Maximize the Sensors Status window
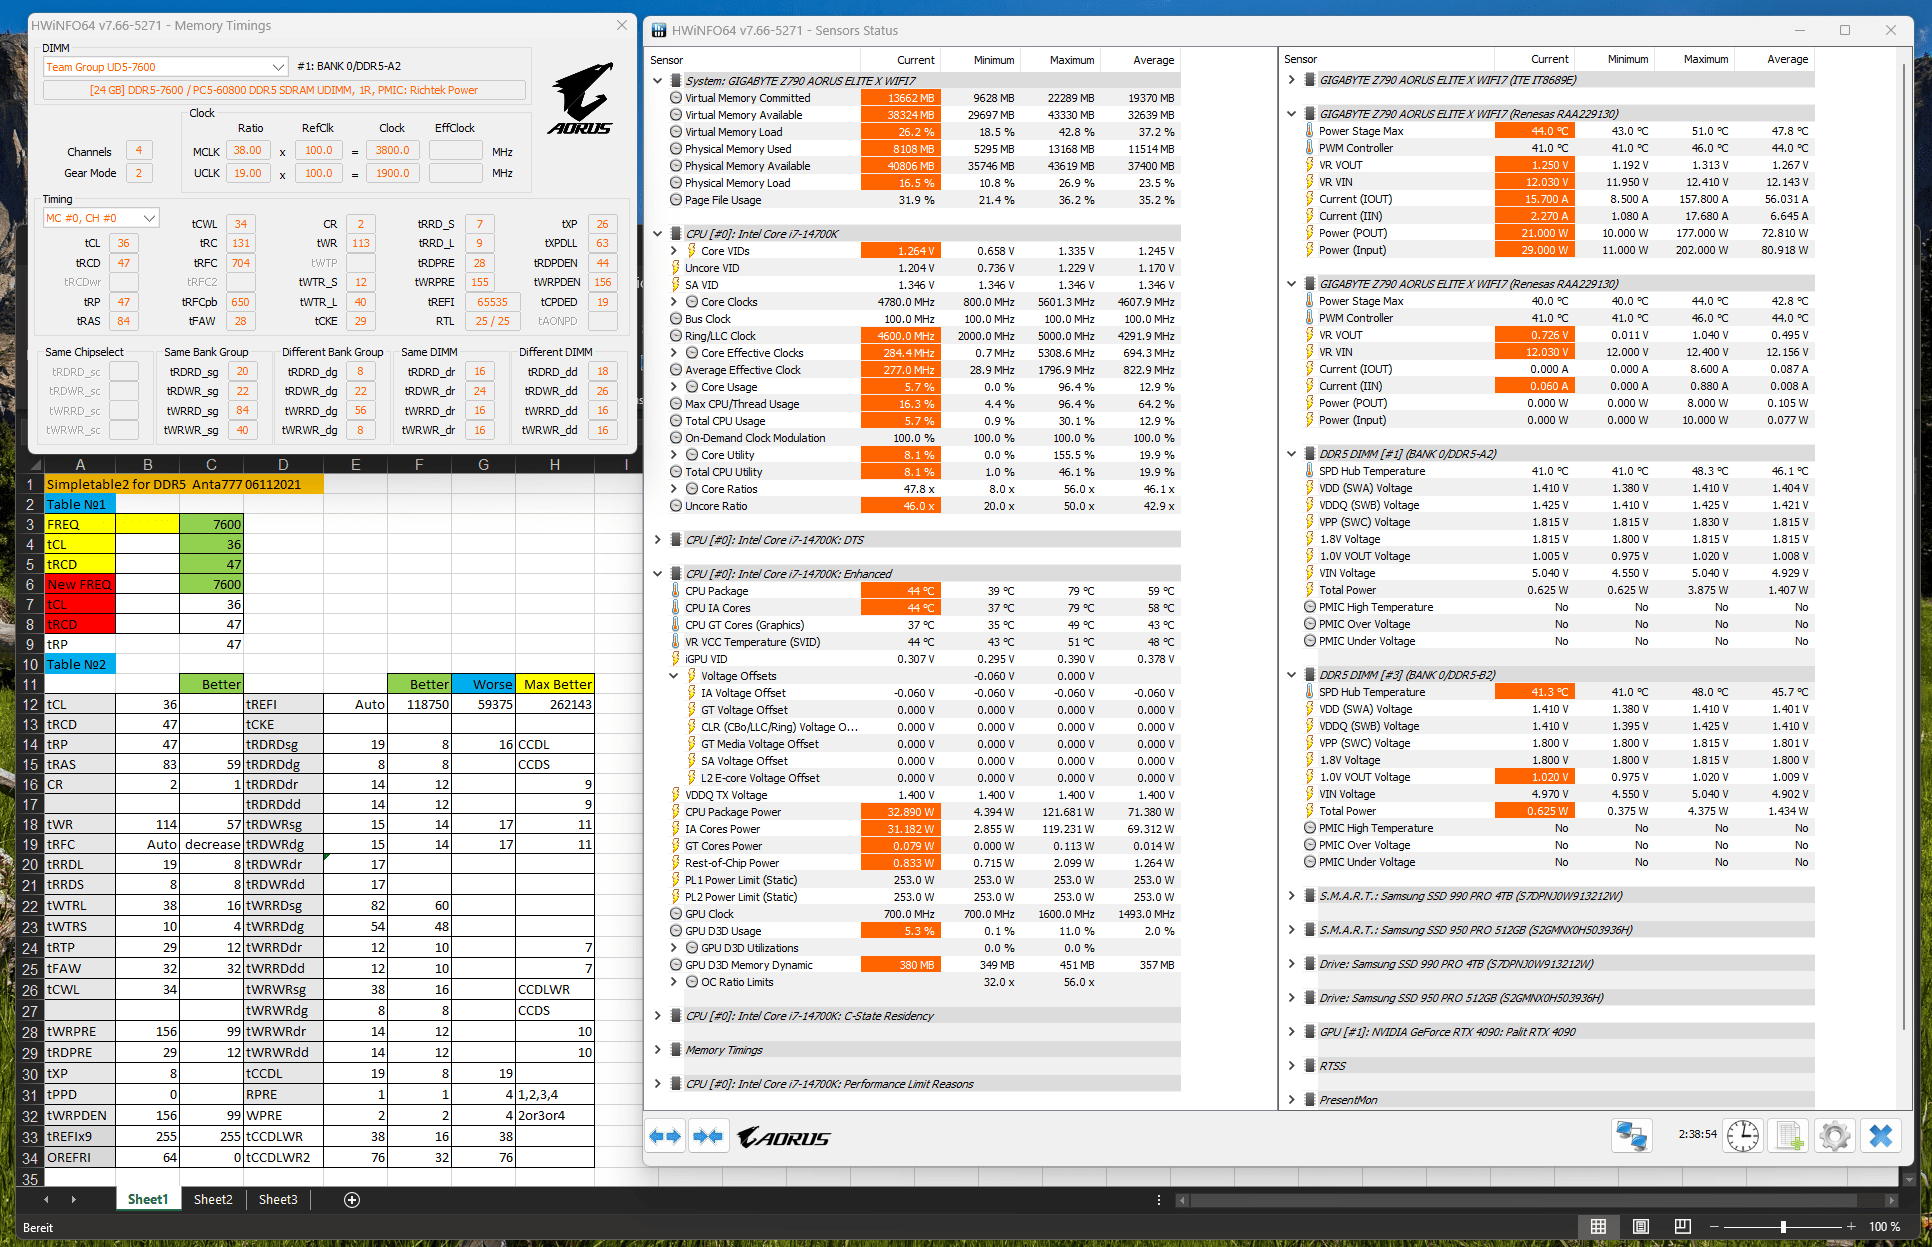1932x1247 pixels. click(x=1844, y=30)
